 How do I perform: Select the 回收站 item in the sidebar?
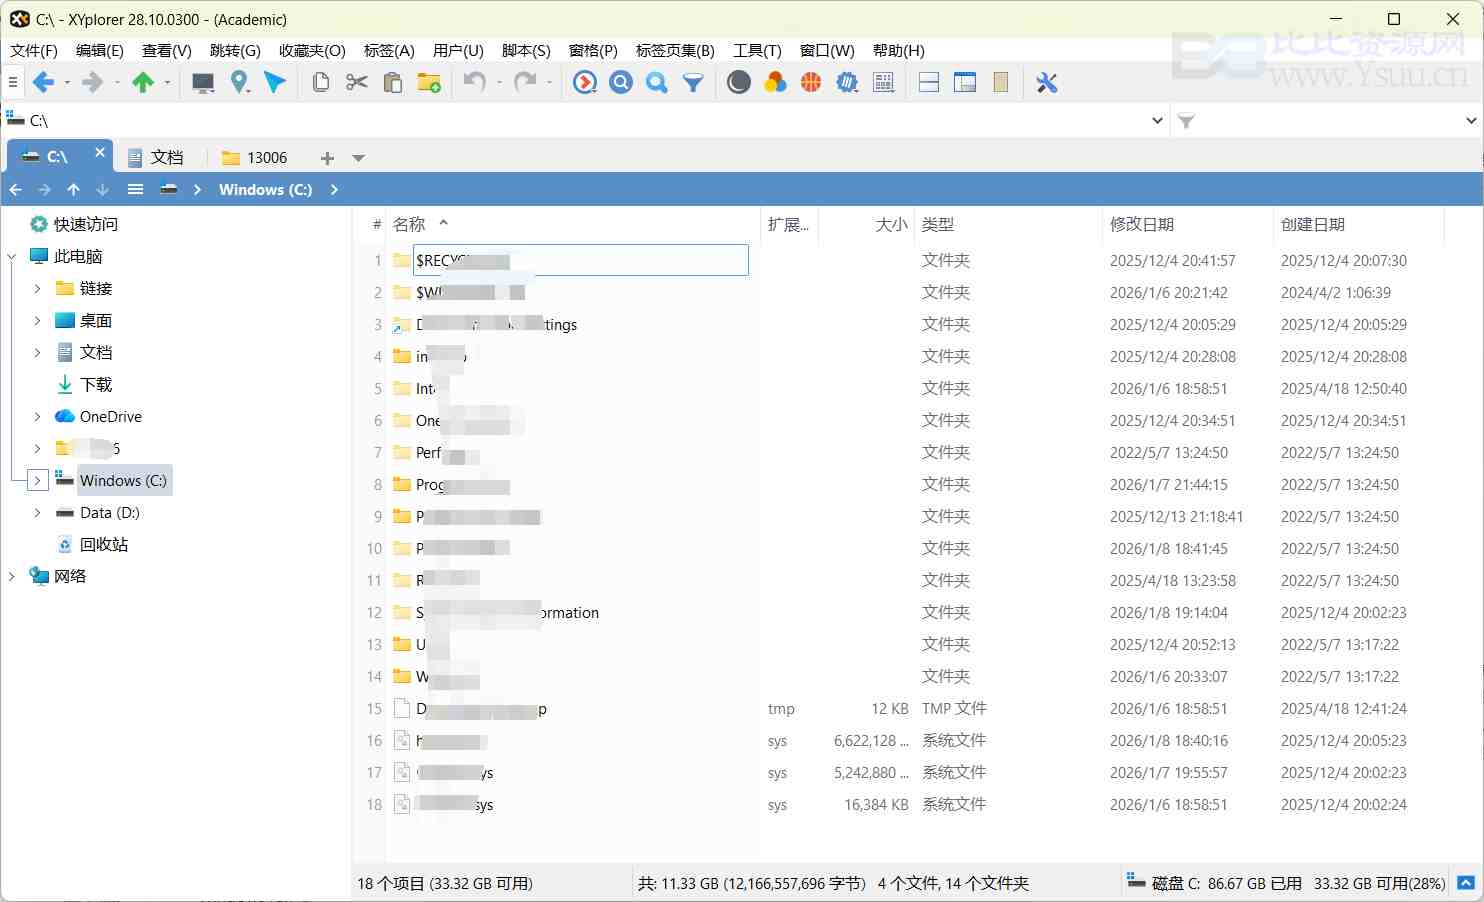tap(103, 544)
